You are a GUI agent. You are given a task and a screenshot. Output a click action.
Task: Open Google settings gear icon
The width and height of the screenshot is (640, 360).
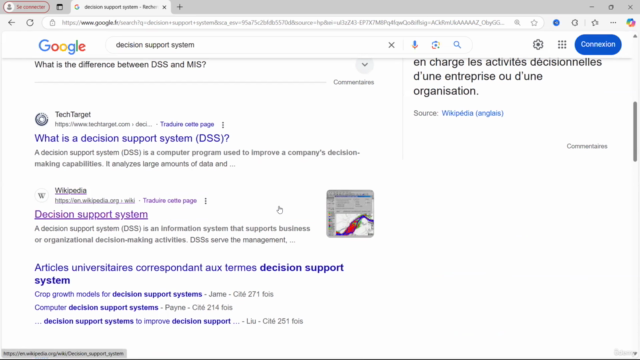(538, 44)
